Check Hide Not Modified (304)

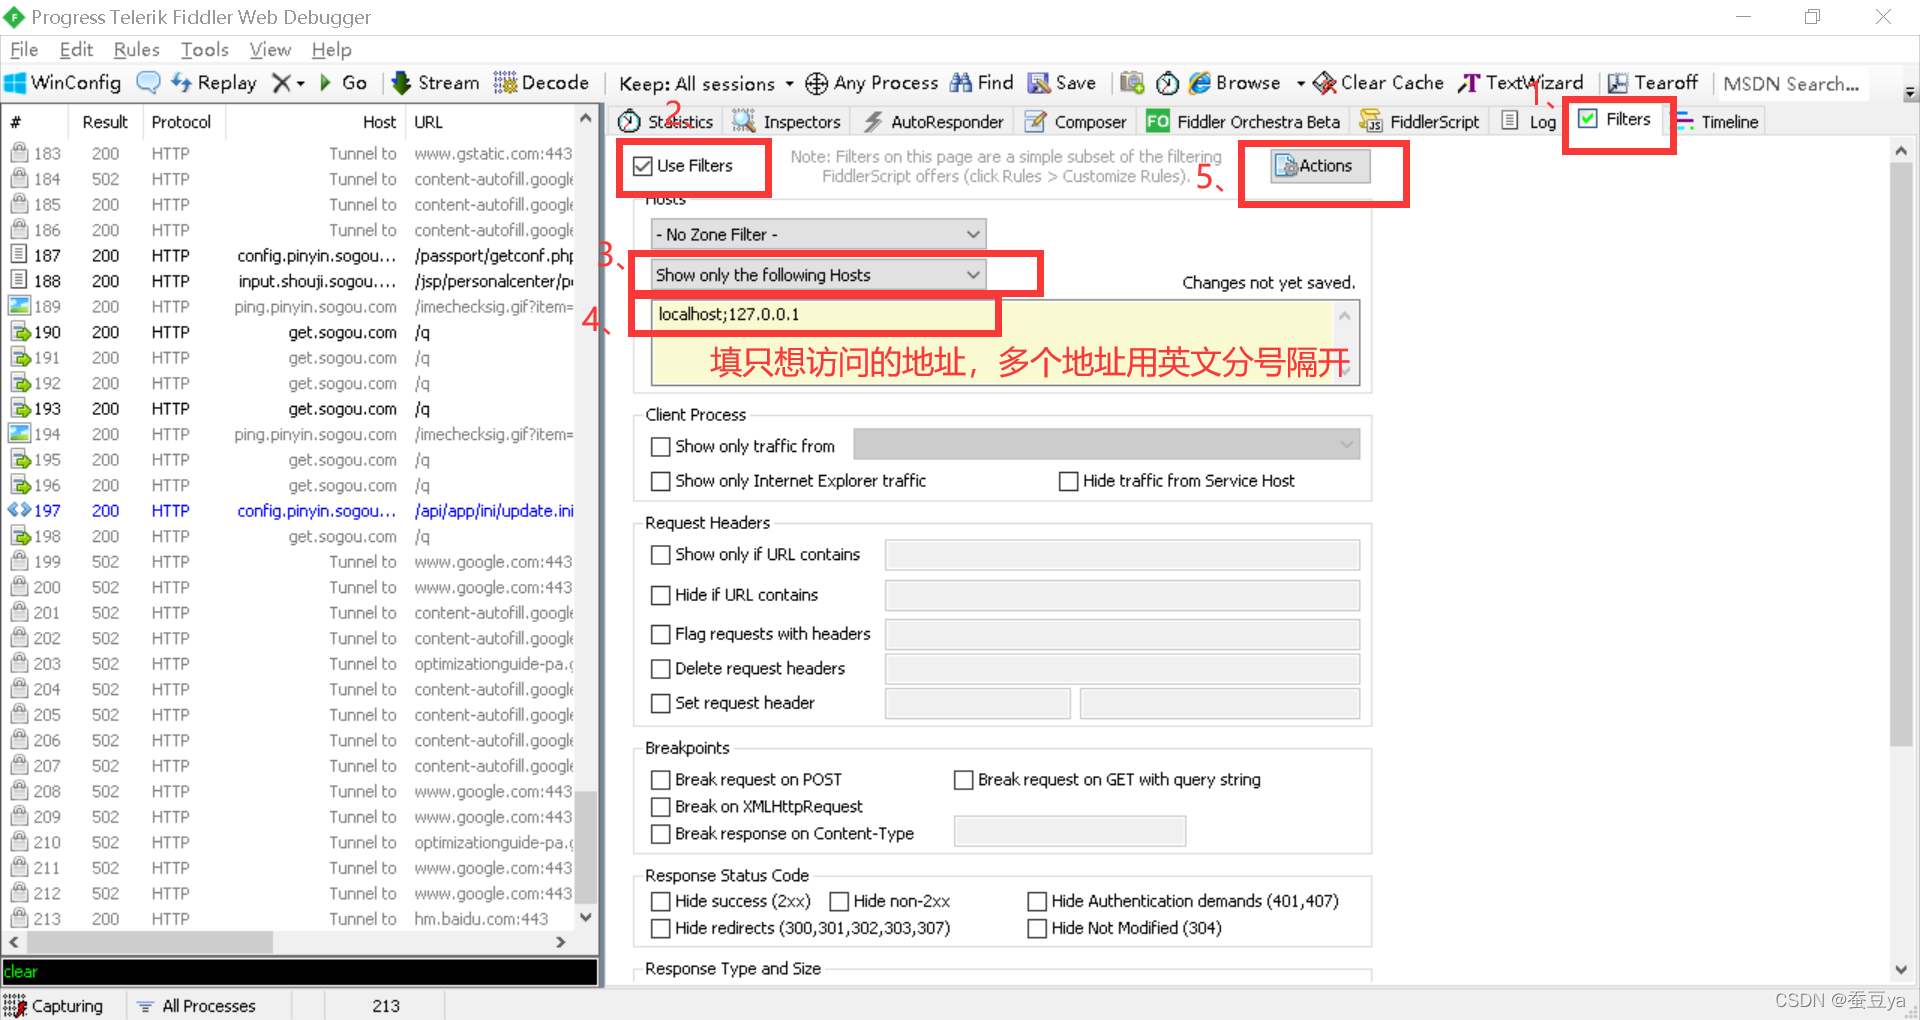tap(1038, 929)
